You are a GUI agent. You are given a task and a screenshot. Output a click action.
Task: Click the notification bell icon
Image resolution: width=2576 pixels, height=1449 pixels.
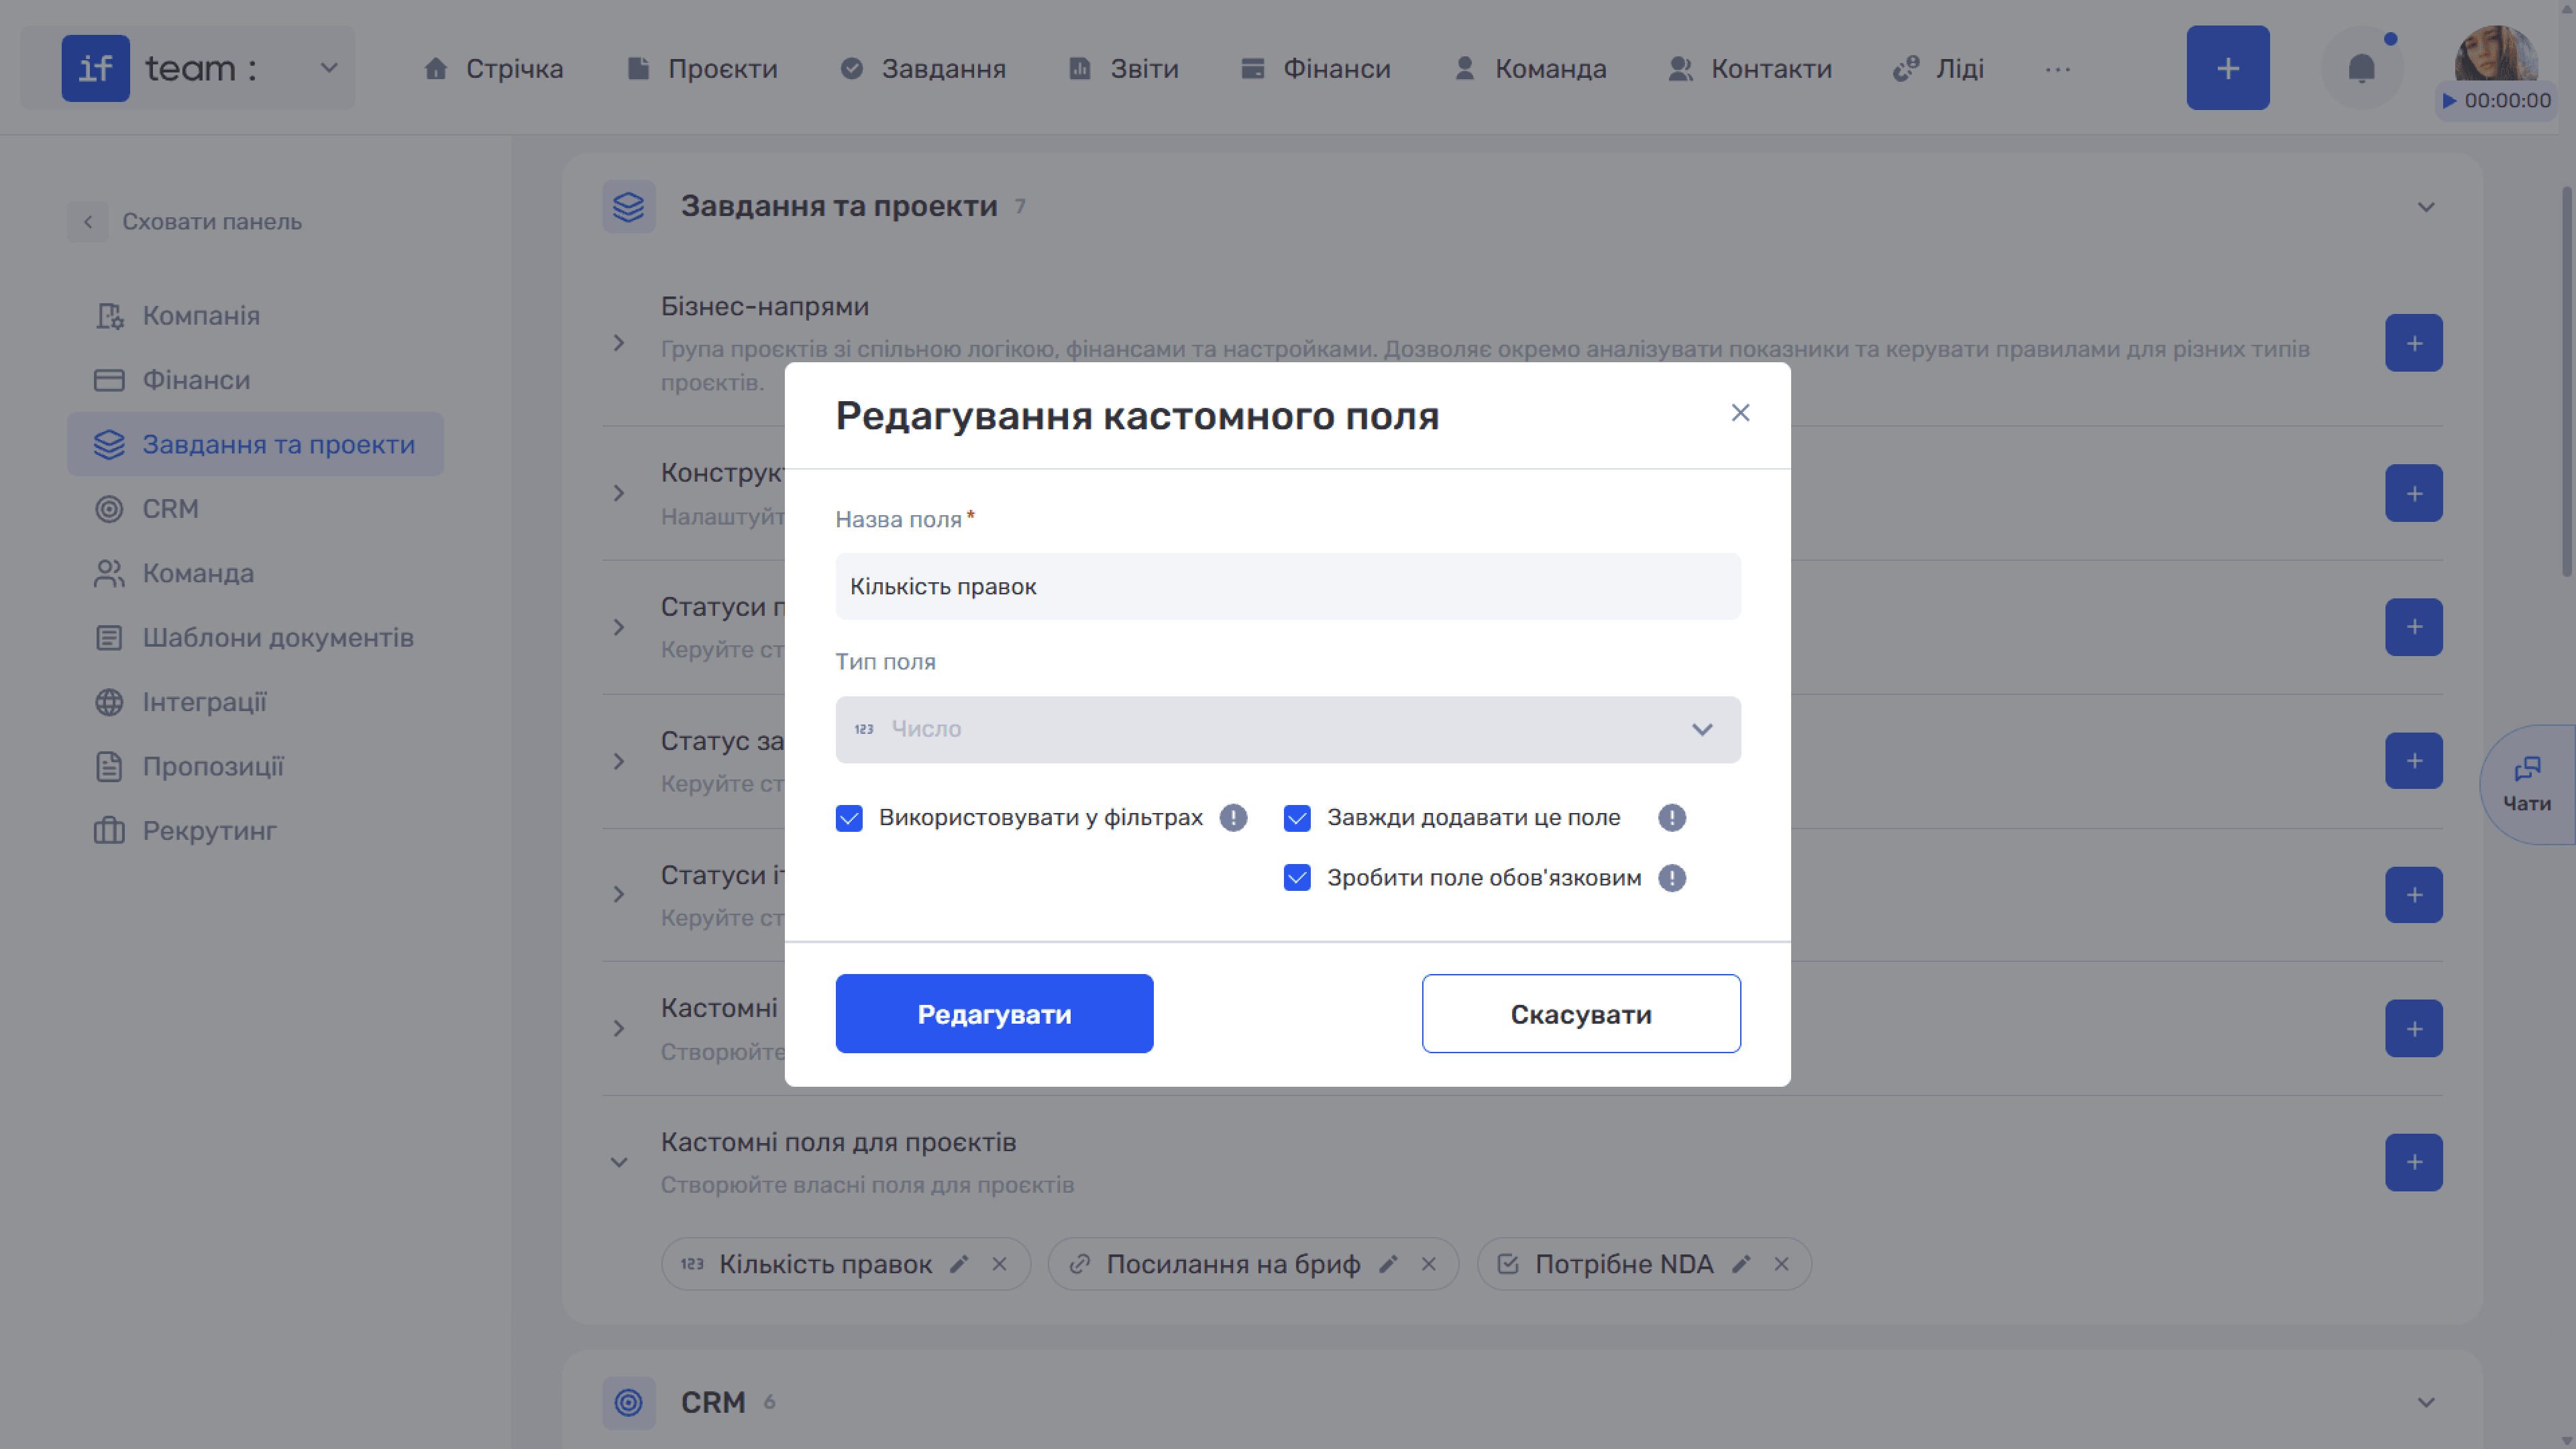[2361, 68]
